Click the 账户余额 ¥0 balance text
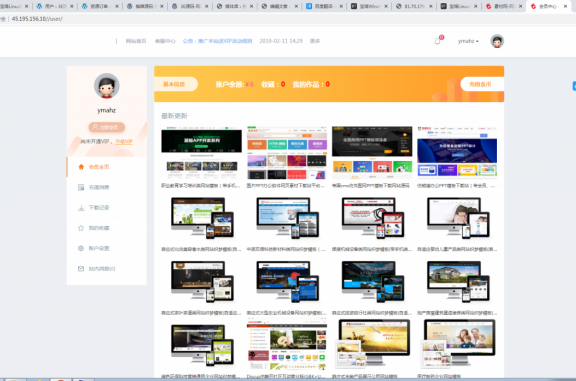 [234, 85]
